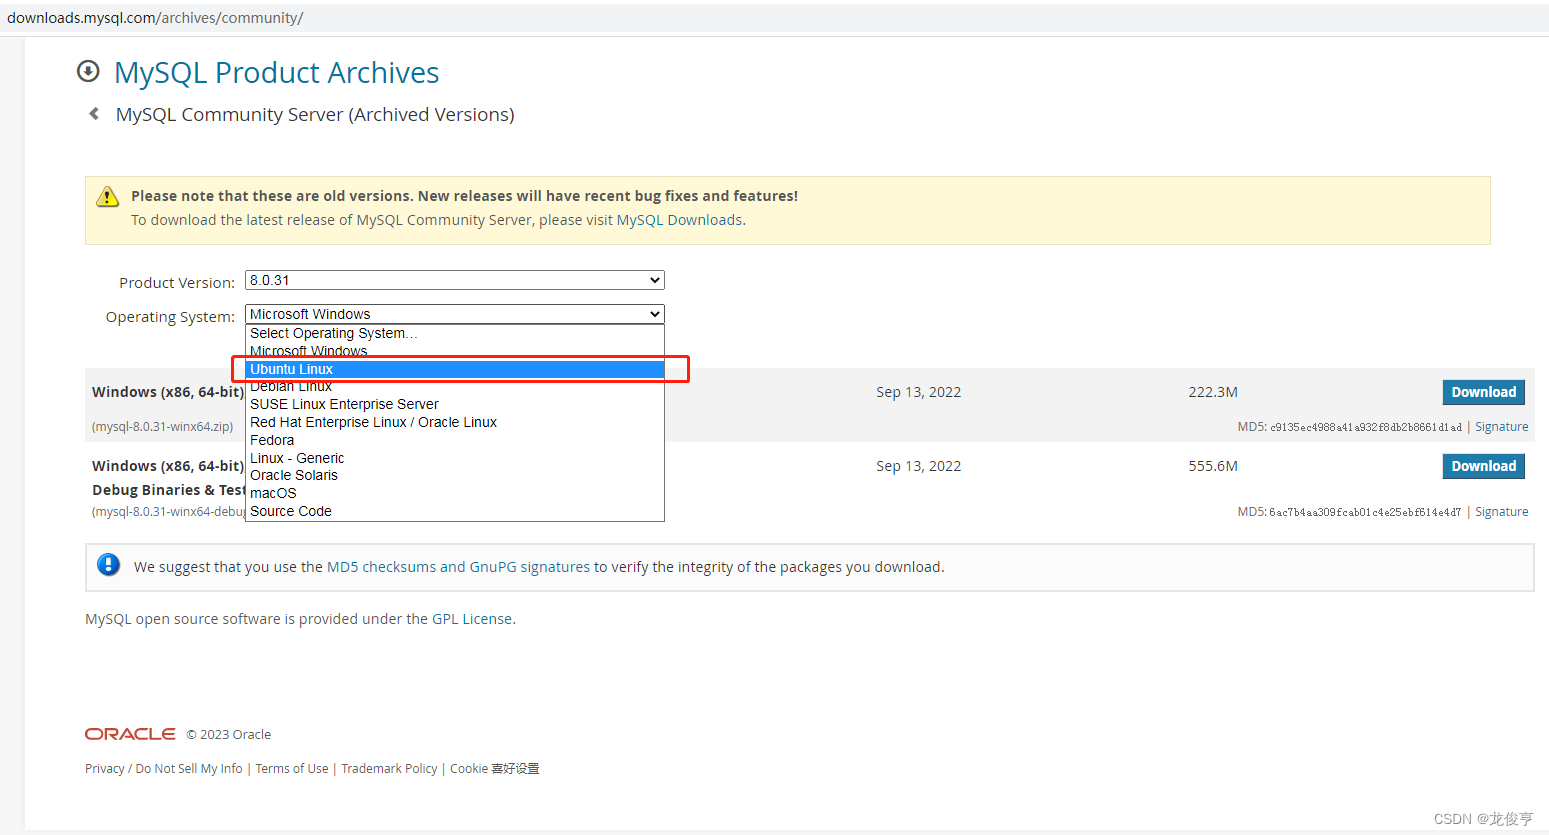Image resolution: width=1549 pixels, height=835 pixels.
Task: Download the 555.6M debug binaries package
Action: pyautogui.click(x=1483, y=466)
